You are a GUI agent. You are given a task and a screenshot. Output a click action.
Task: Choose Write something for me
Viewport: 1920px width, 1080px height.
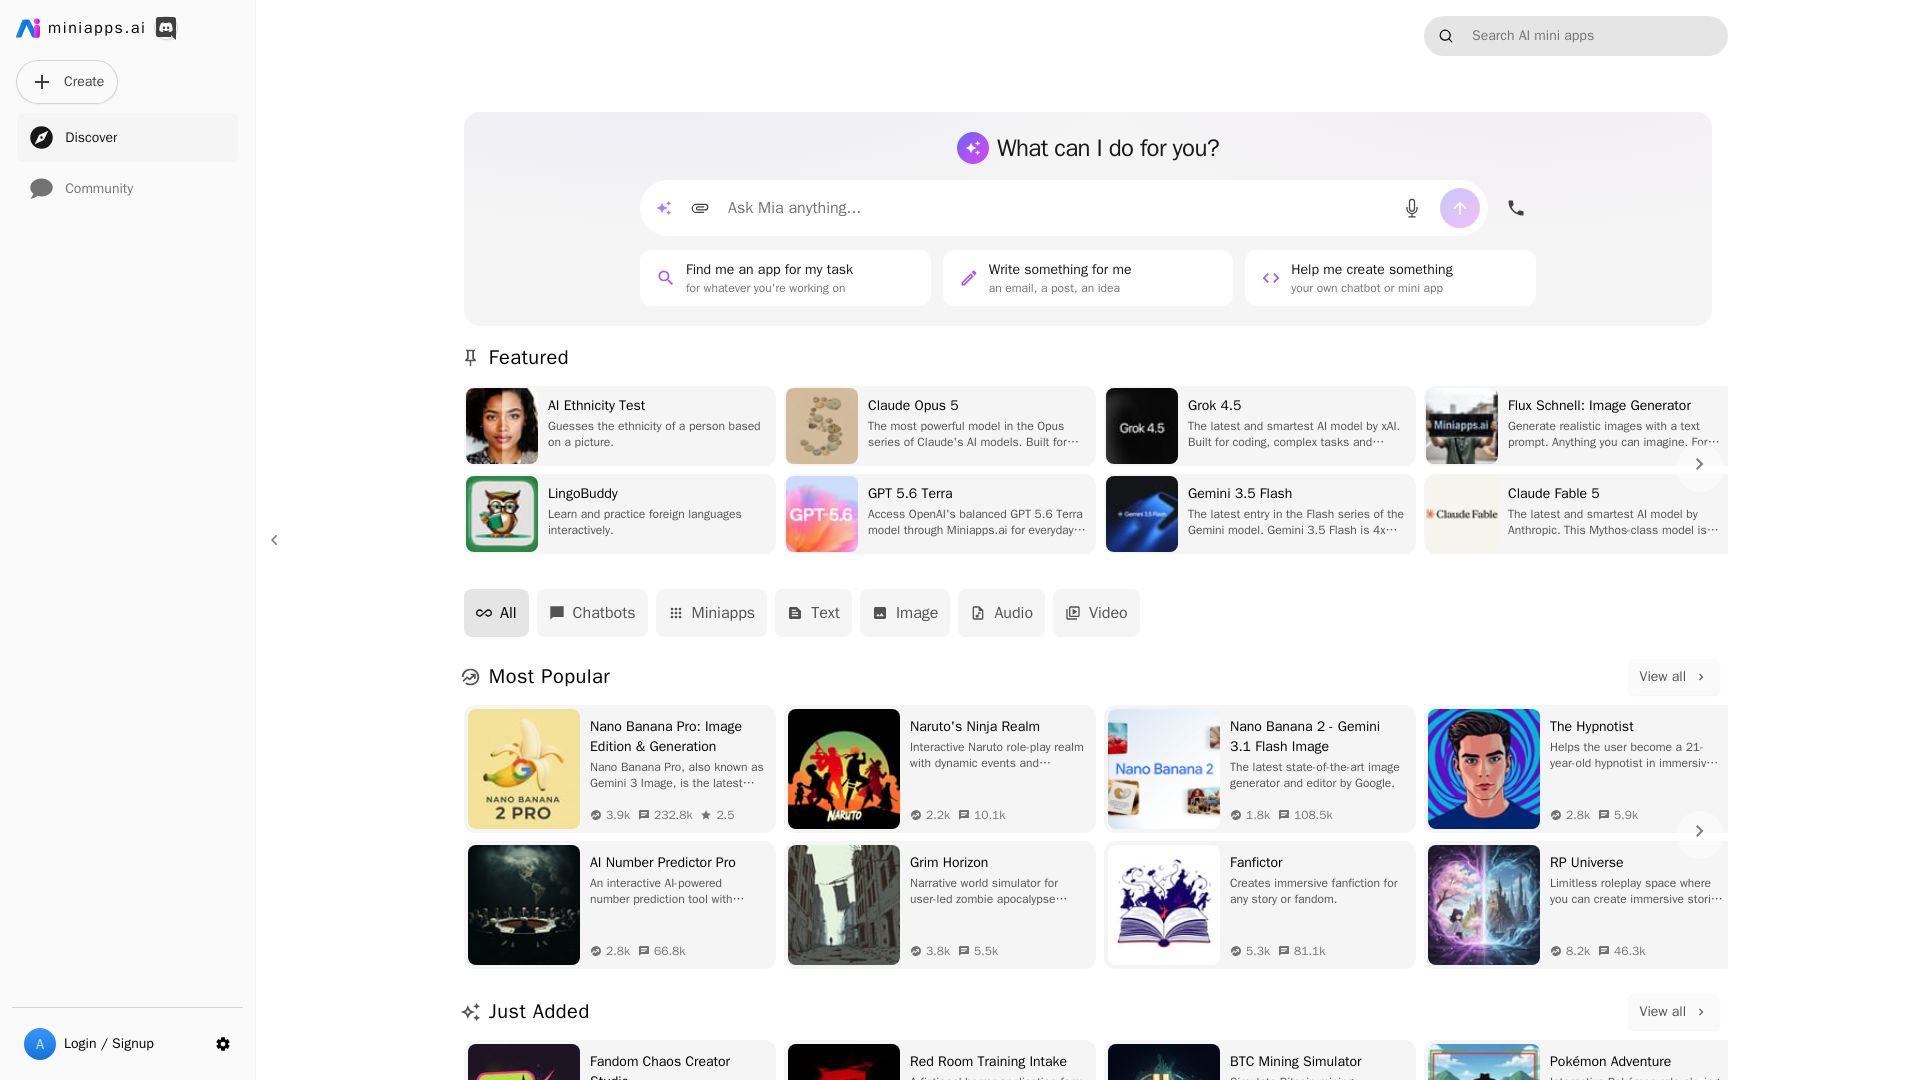tap(1088, 278)
